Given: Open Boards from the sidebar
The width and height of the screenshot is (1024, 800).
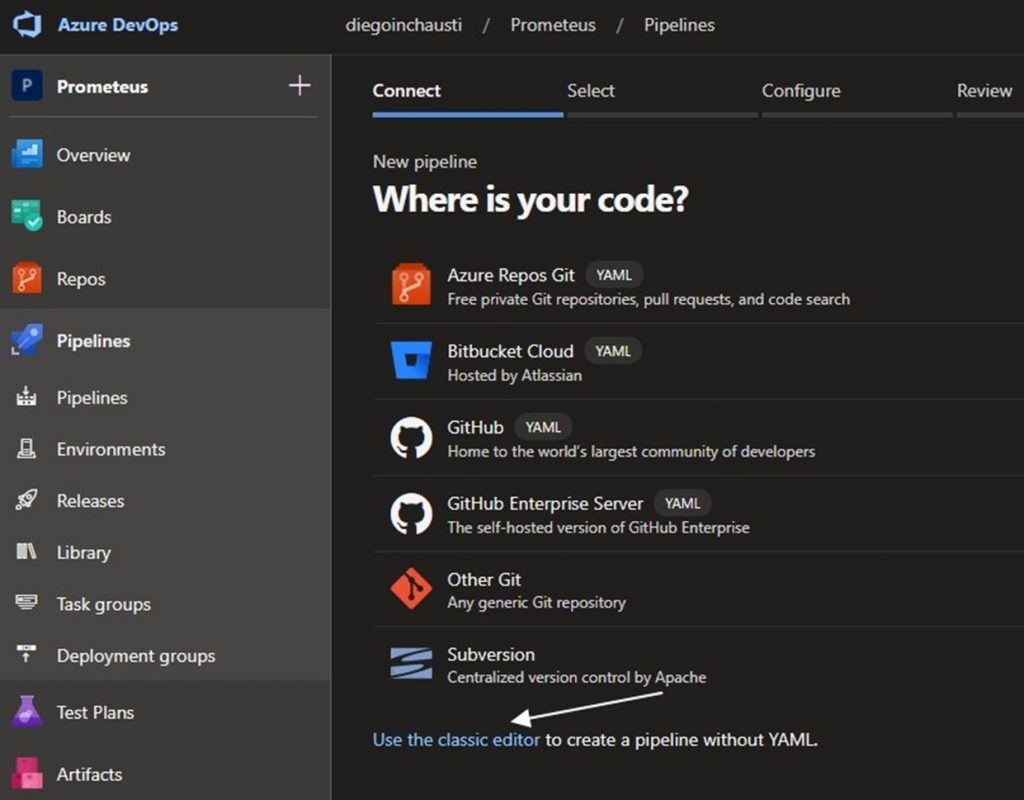Looking at the screenshot, I should pos(84,217).
